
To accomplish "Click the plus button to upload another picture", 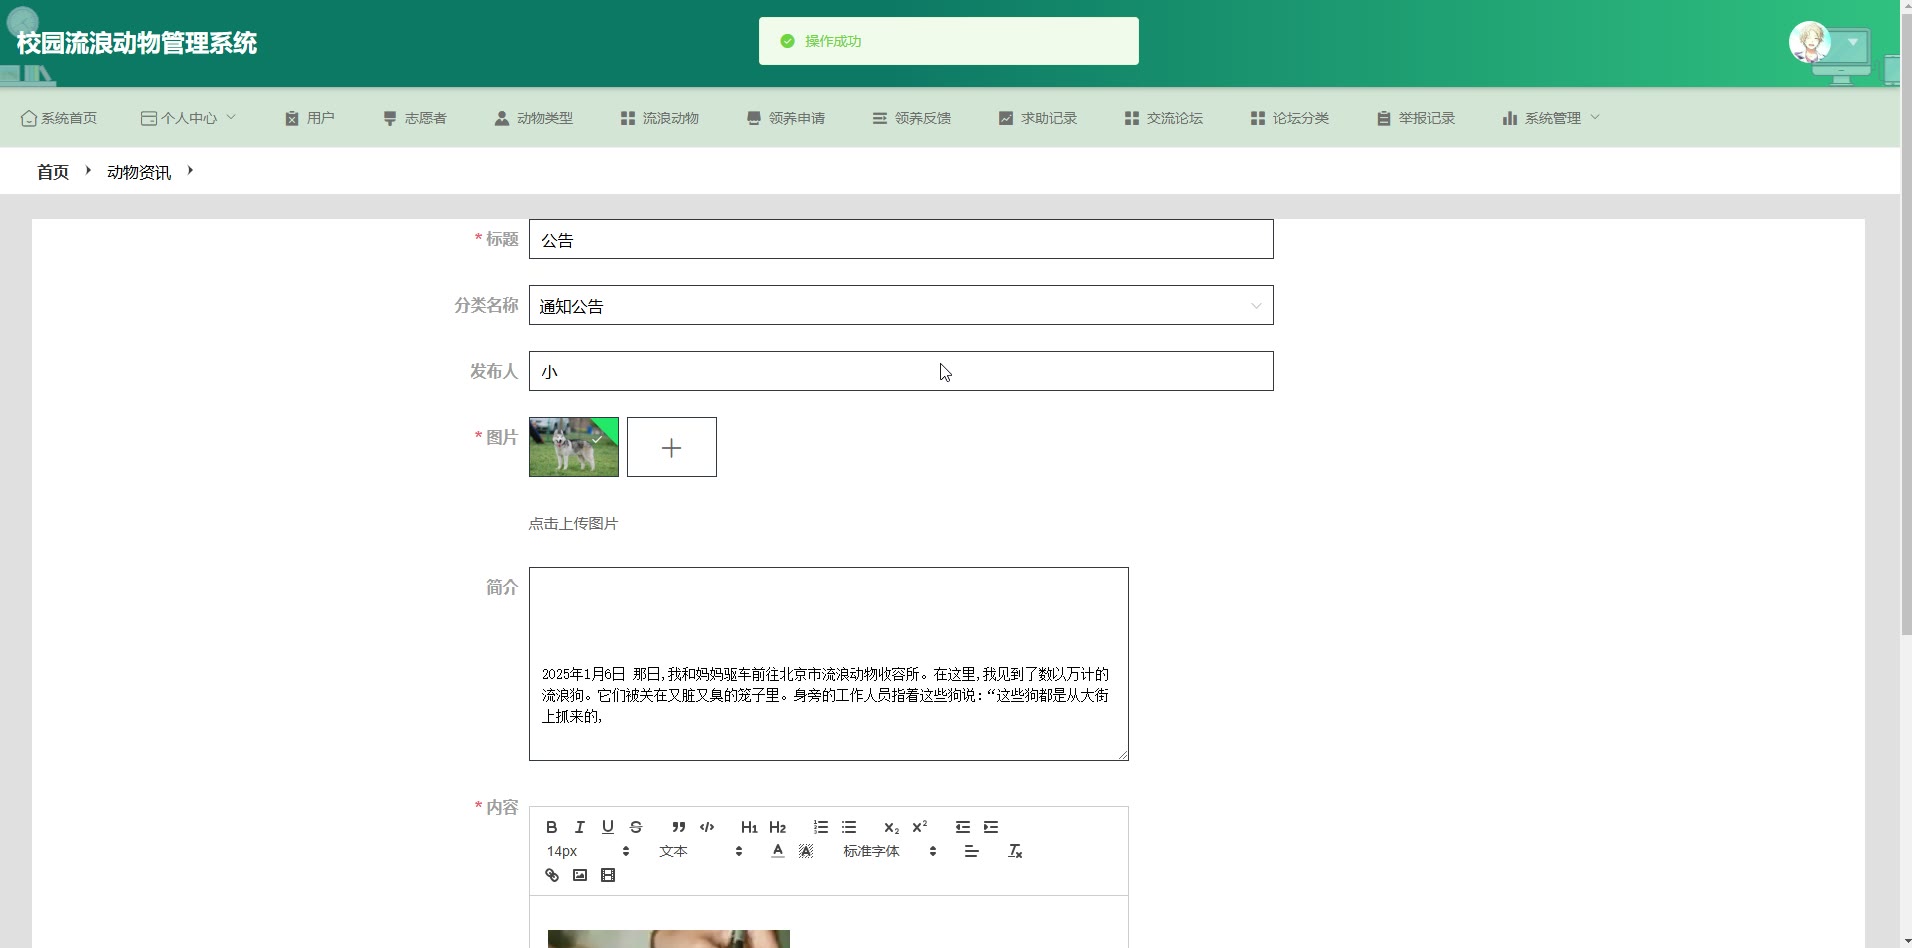I will [671, 447].
